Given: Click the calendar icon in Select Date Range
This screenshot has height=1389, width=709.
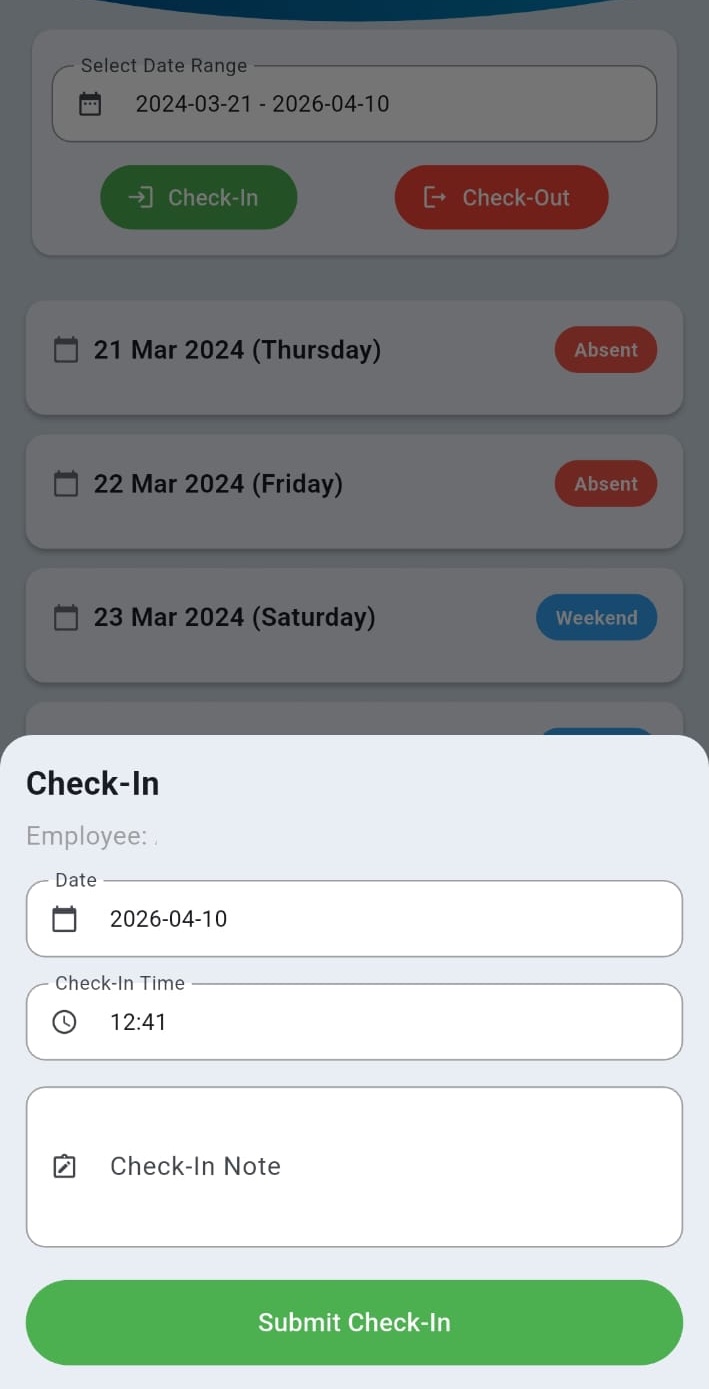Looking at the screenshot, I should pos(90,104).
